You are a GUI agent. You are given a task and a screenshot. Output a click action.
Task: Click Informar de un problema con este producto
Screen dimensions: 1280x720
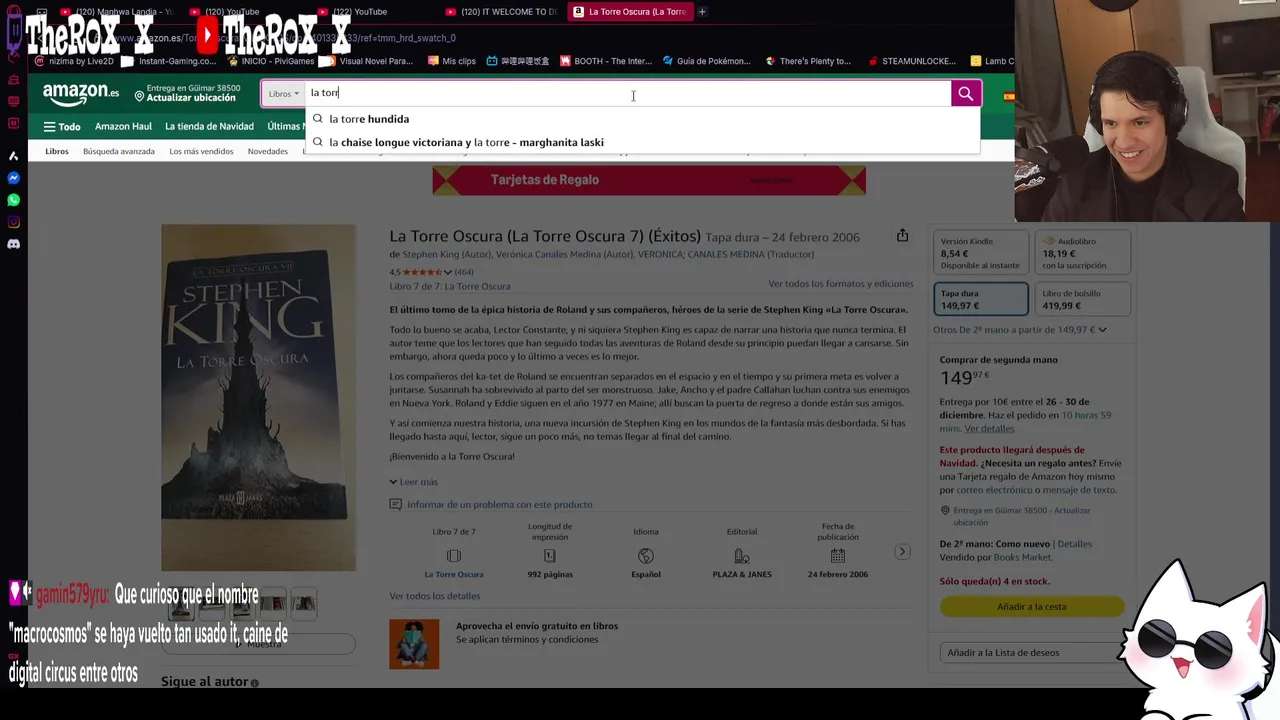pyautogui.click(x=499, y=505)
